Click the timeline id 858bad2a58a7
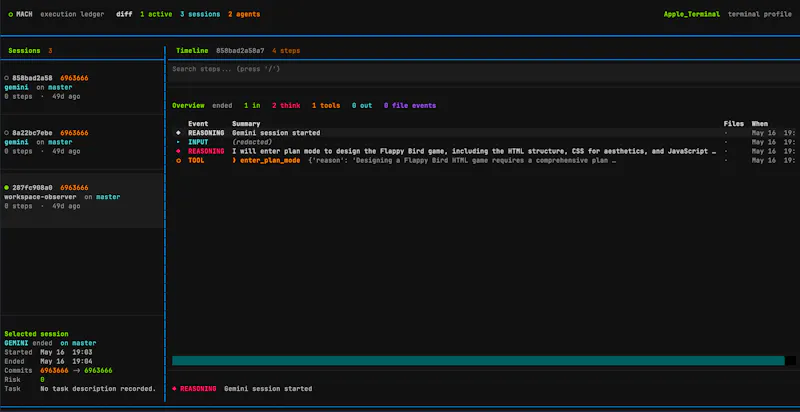 pos(240,50)
